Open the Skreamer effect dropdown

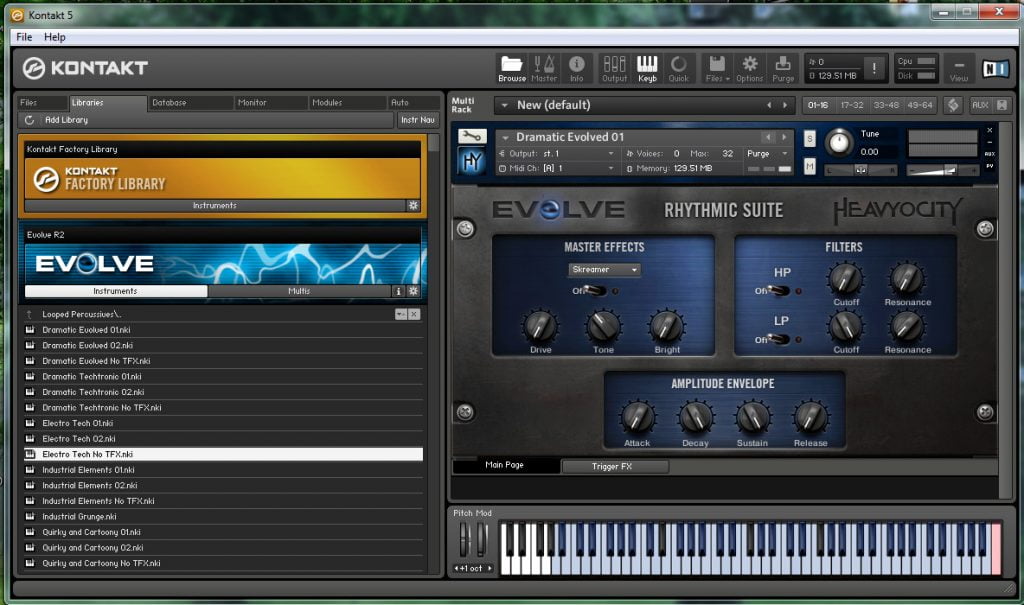point(604,269)
